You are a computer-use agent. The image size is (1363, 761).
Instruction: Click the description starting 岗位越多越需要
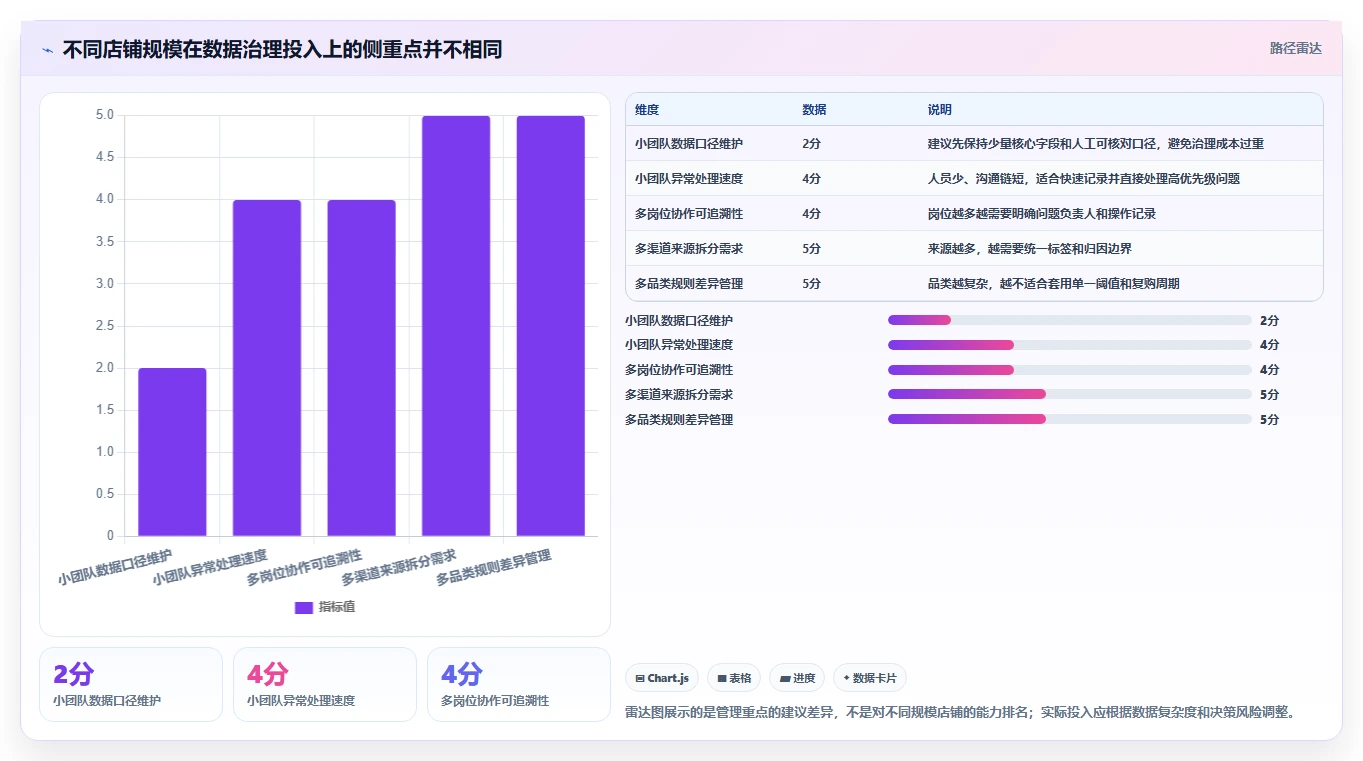point(1042,214)
